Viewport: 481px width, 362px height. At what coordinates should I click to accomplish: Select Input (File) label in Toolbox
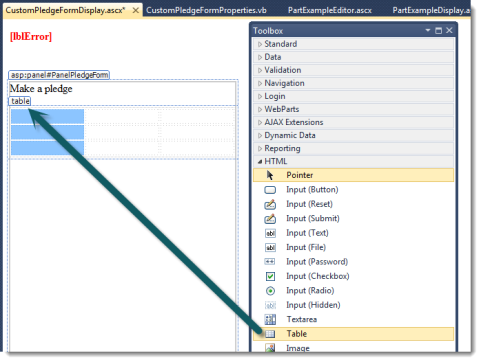pos(306,247)
